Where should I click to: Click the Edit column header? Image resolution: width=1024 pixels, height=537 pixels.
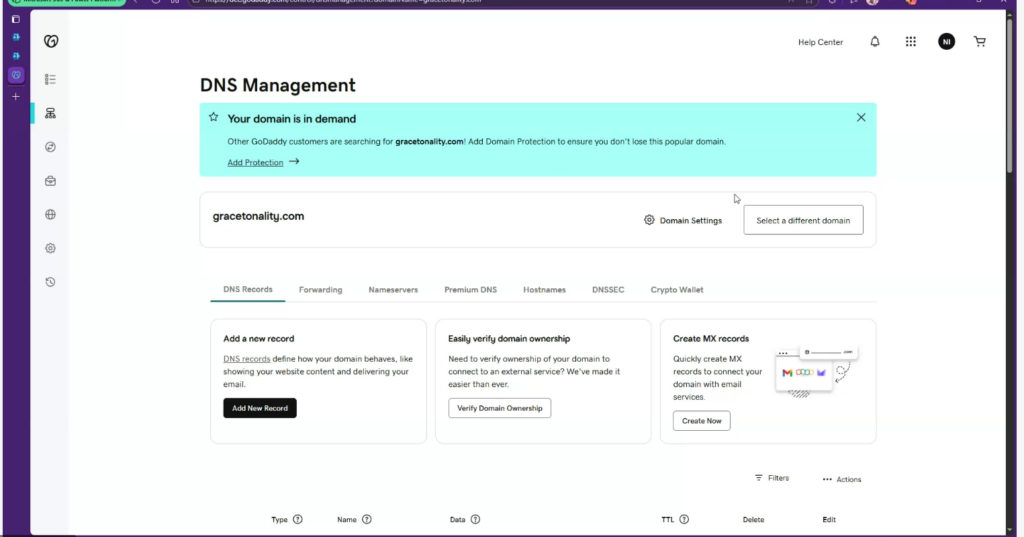click(x=829, y=519)
